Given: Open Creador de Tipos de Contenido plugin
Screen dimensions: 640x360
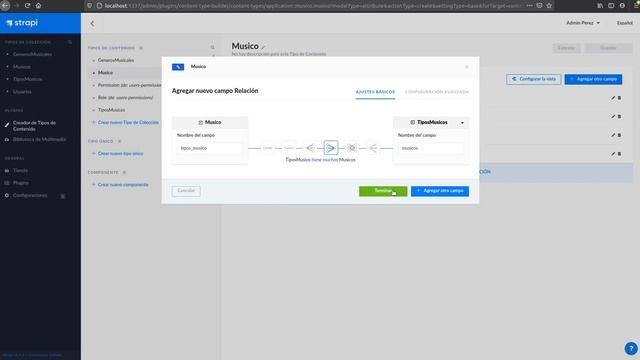Looking at the screenshot, I should click(34, 126).
